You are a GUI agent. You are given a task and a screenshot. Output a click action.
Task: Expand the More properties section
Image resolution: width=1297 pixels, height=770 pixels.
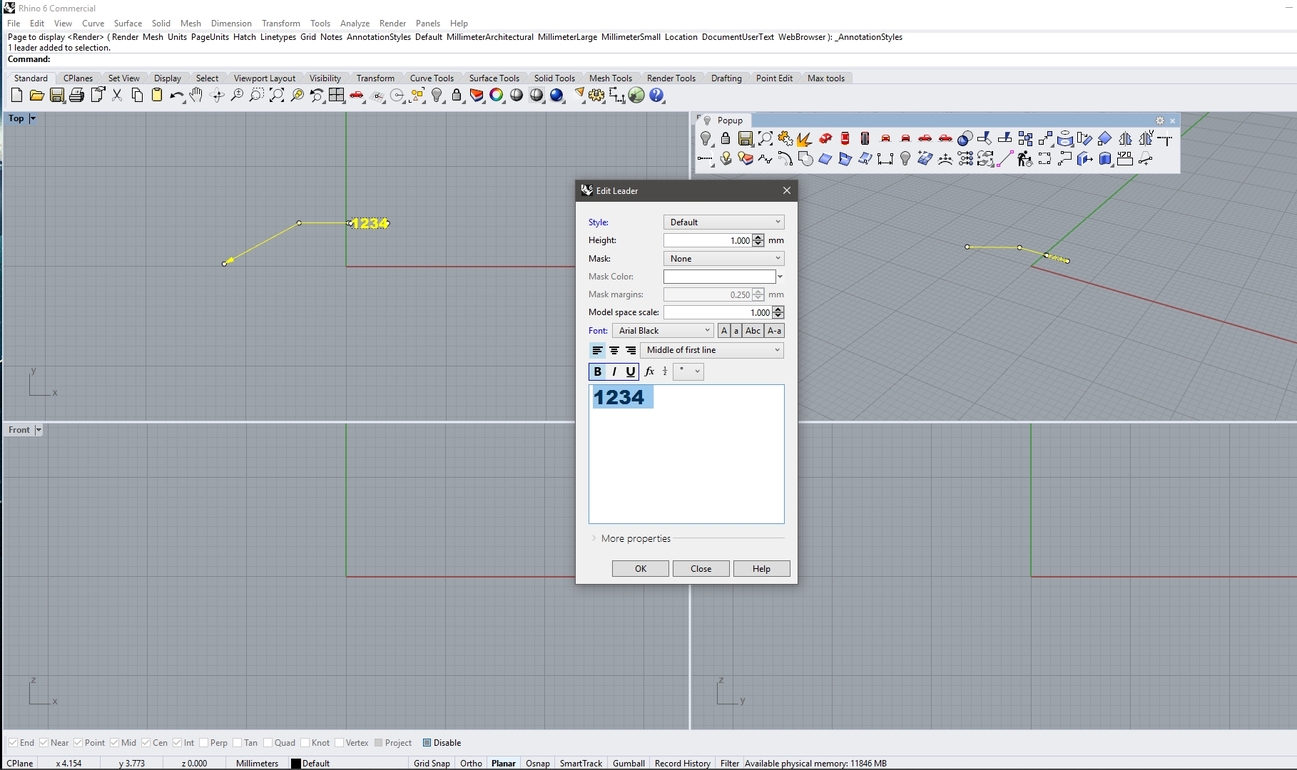[x=635, y=539]
